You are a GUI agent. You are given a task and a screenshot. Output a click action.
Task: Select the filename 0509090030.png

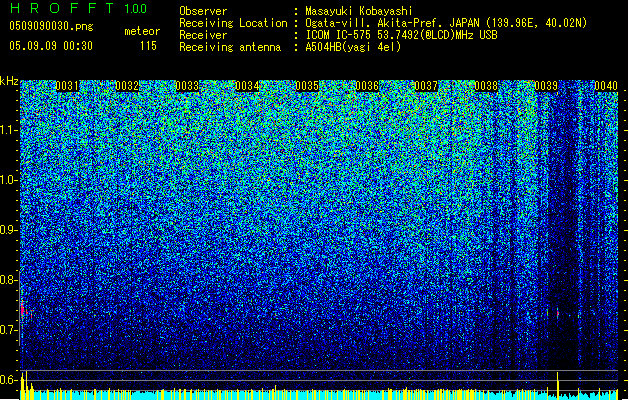51,26
